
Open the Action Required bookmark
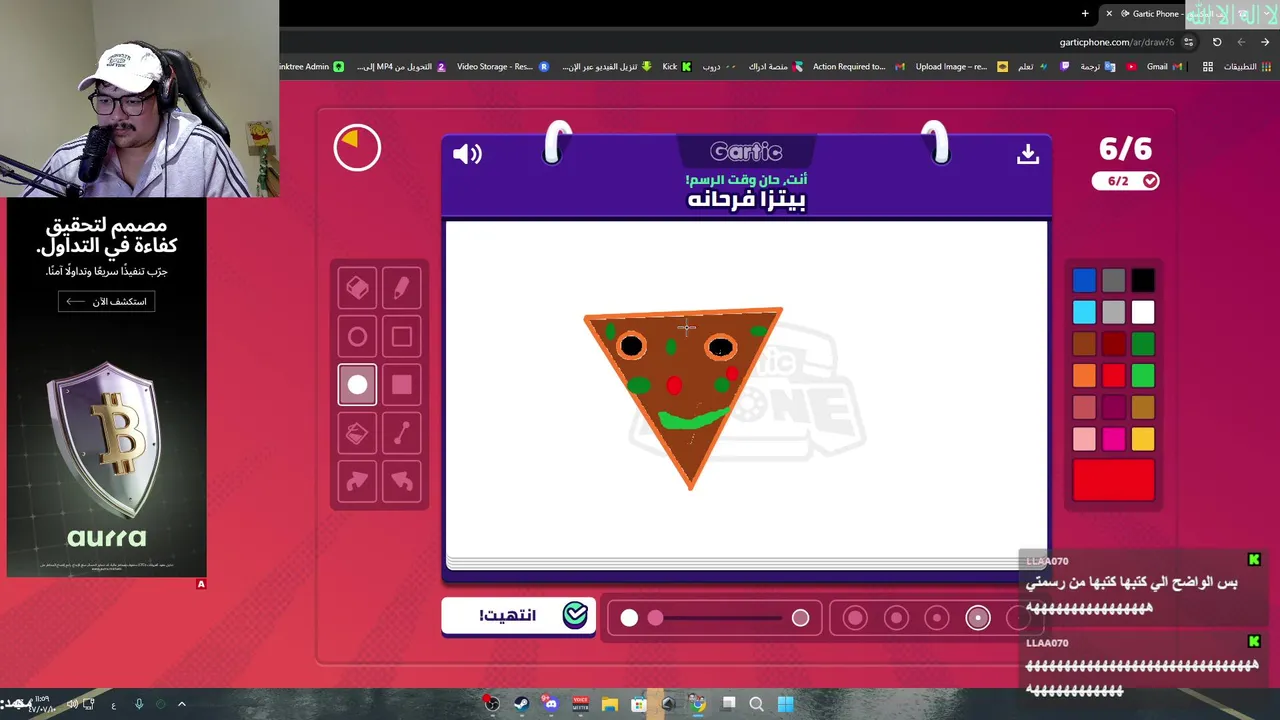tap(858, 67)
